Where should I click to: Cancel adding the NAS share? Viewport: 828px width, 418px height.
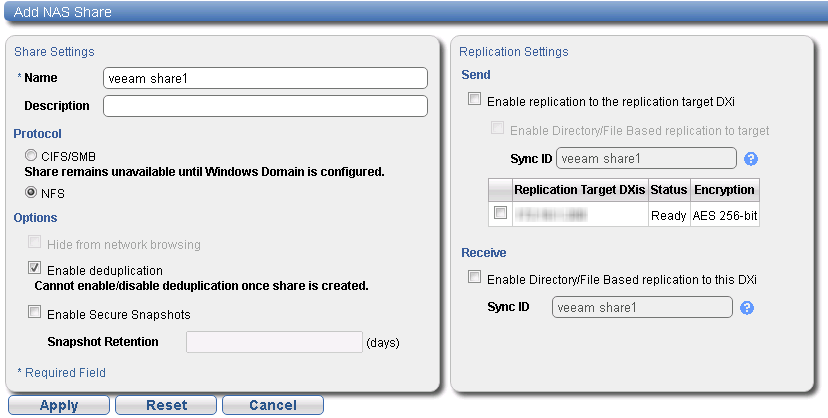(x=272, y=405)
